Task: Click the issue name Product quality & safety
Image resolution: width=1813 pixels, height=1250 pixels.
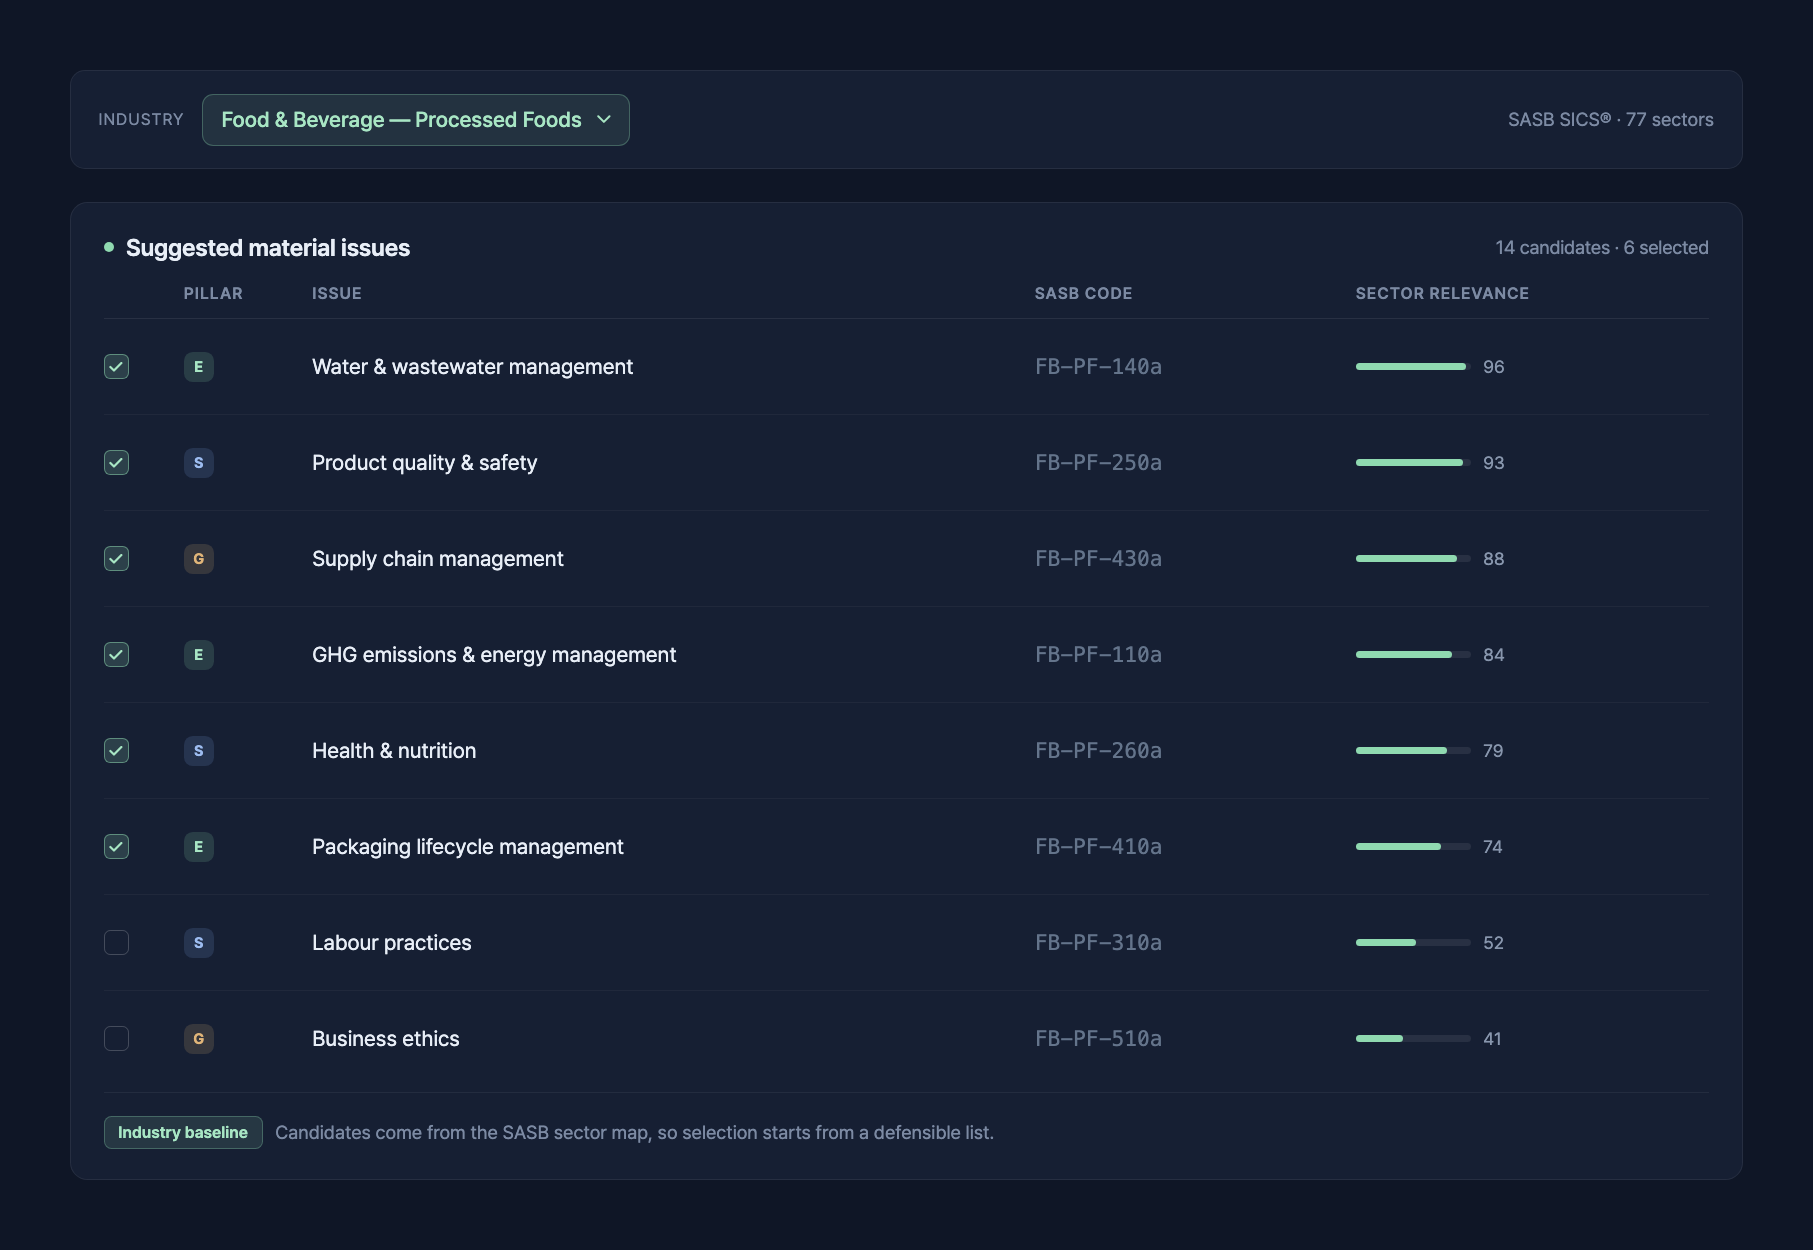Action: [424, 463]
